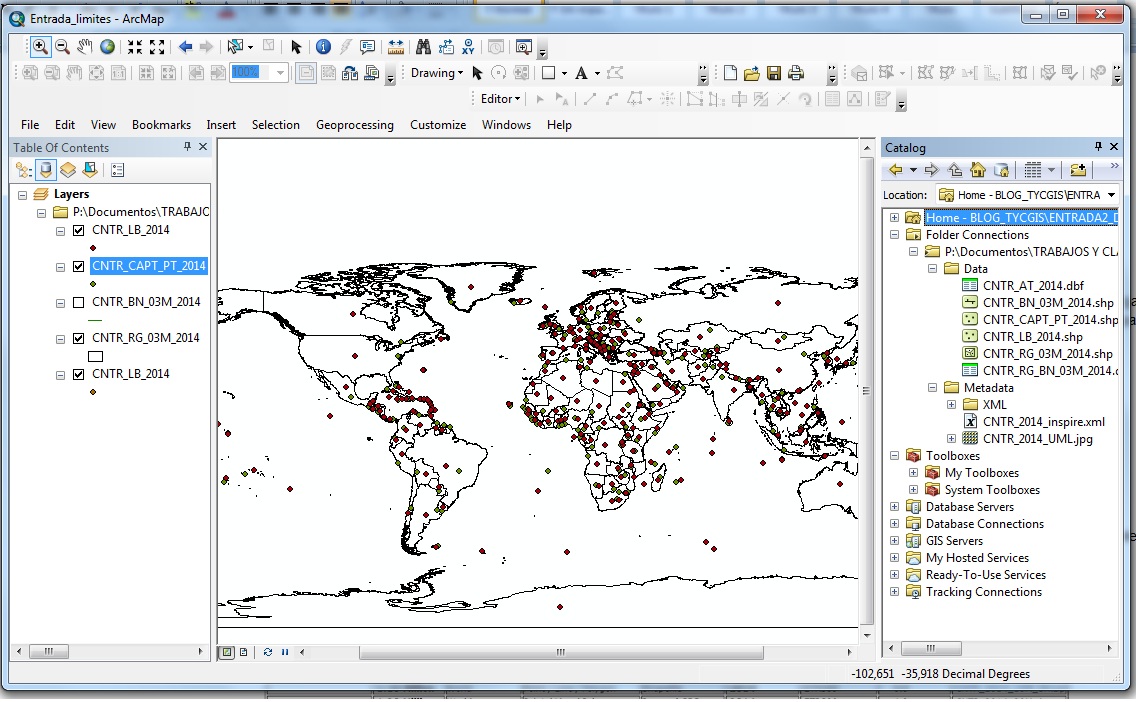Click the Select Elements black arrow tool
Screen dimensions: 1136x702
296,47
